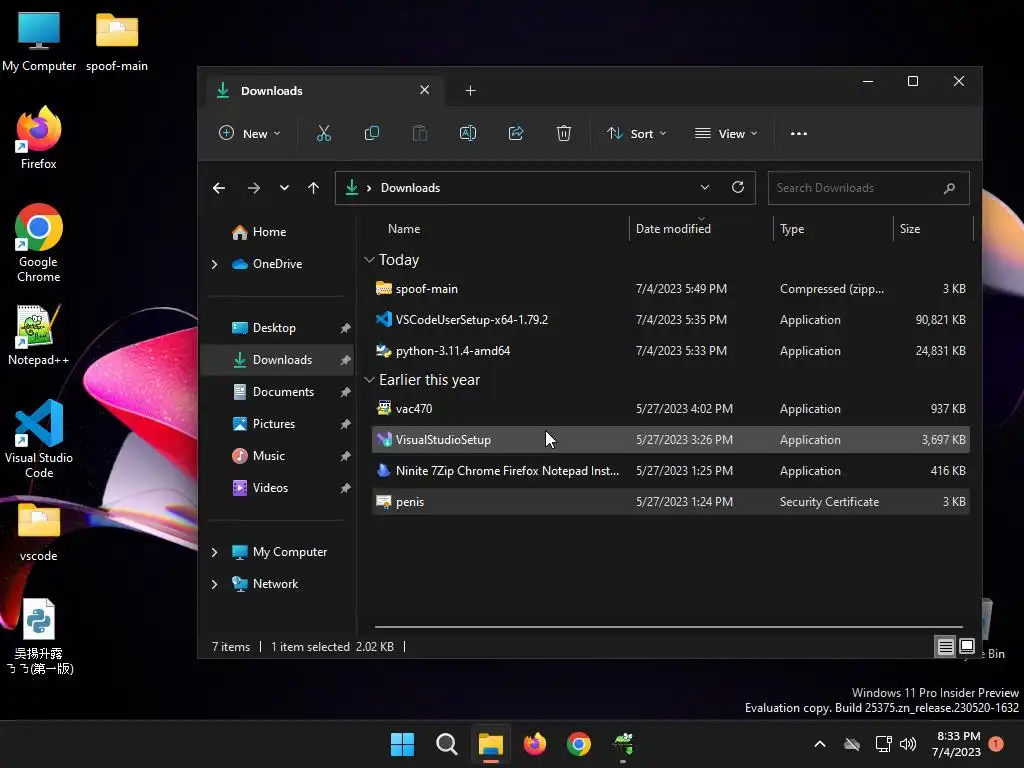The height and width of the screenshot is (768, 1024).
Task: Close the Downloads tab
Action: pos(424,89)
